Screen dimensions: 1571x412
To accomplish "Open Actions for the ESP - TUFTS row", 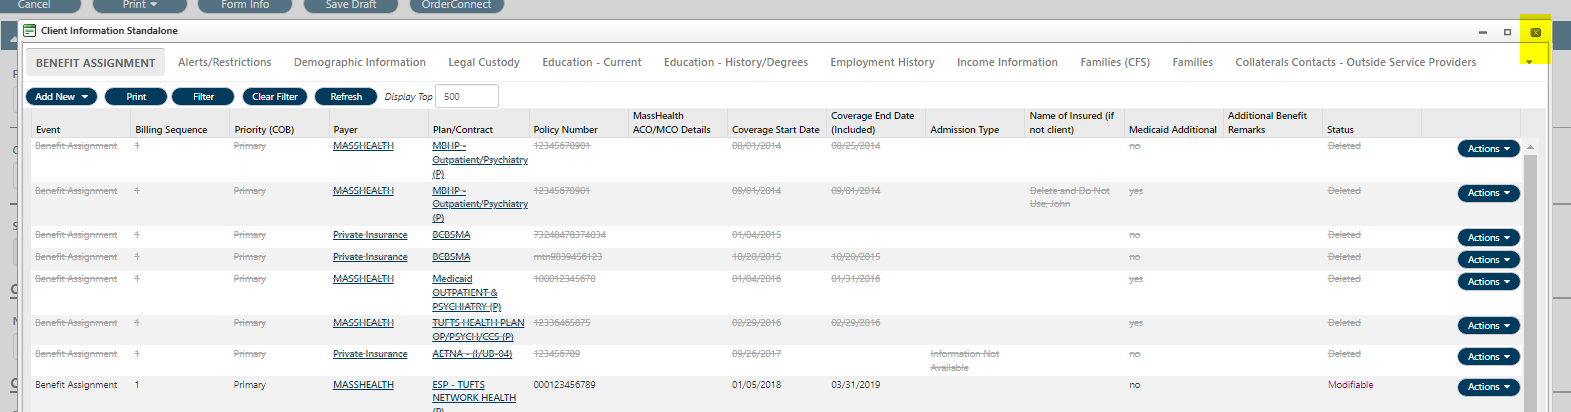I will click(x=1488, y=387).
